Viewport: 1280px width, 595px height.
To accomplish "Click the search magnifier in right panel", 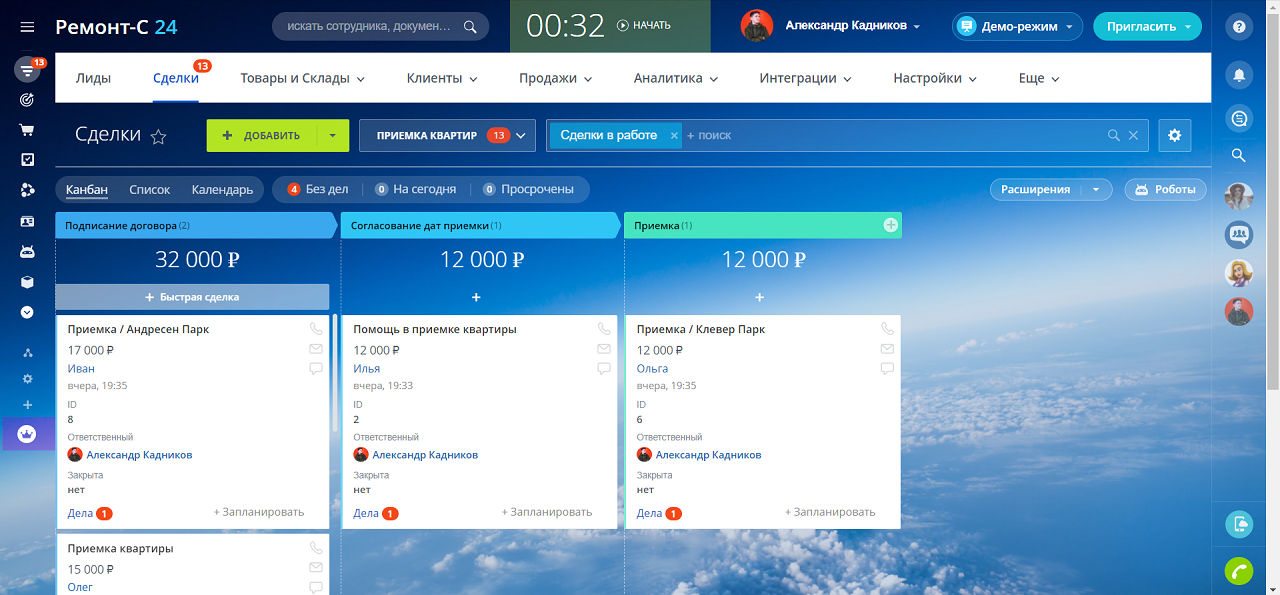I will click(1239, 155).
